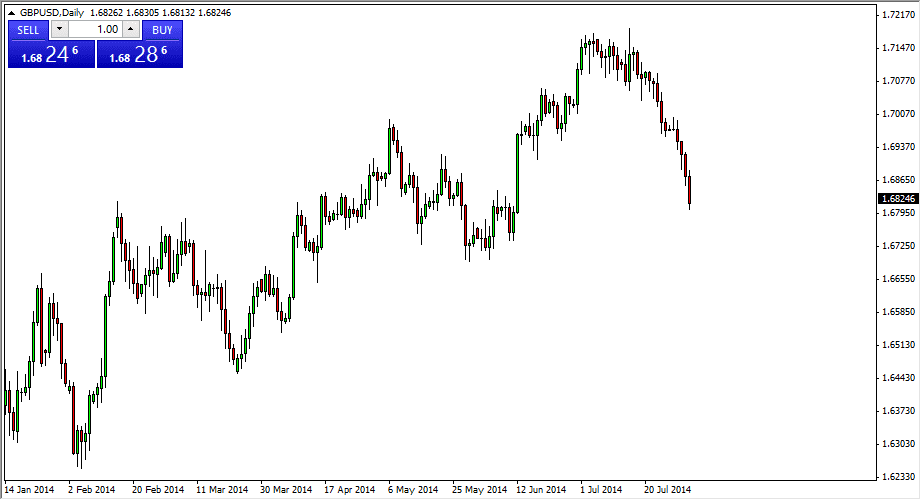Viewport: 921px width, 500px height.
Task: Select the 11 Mar 2014 date label
Action: [221, 490]
